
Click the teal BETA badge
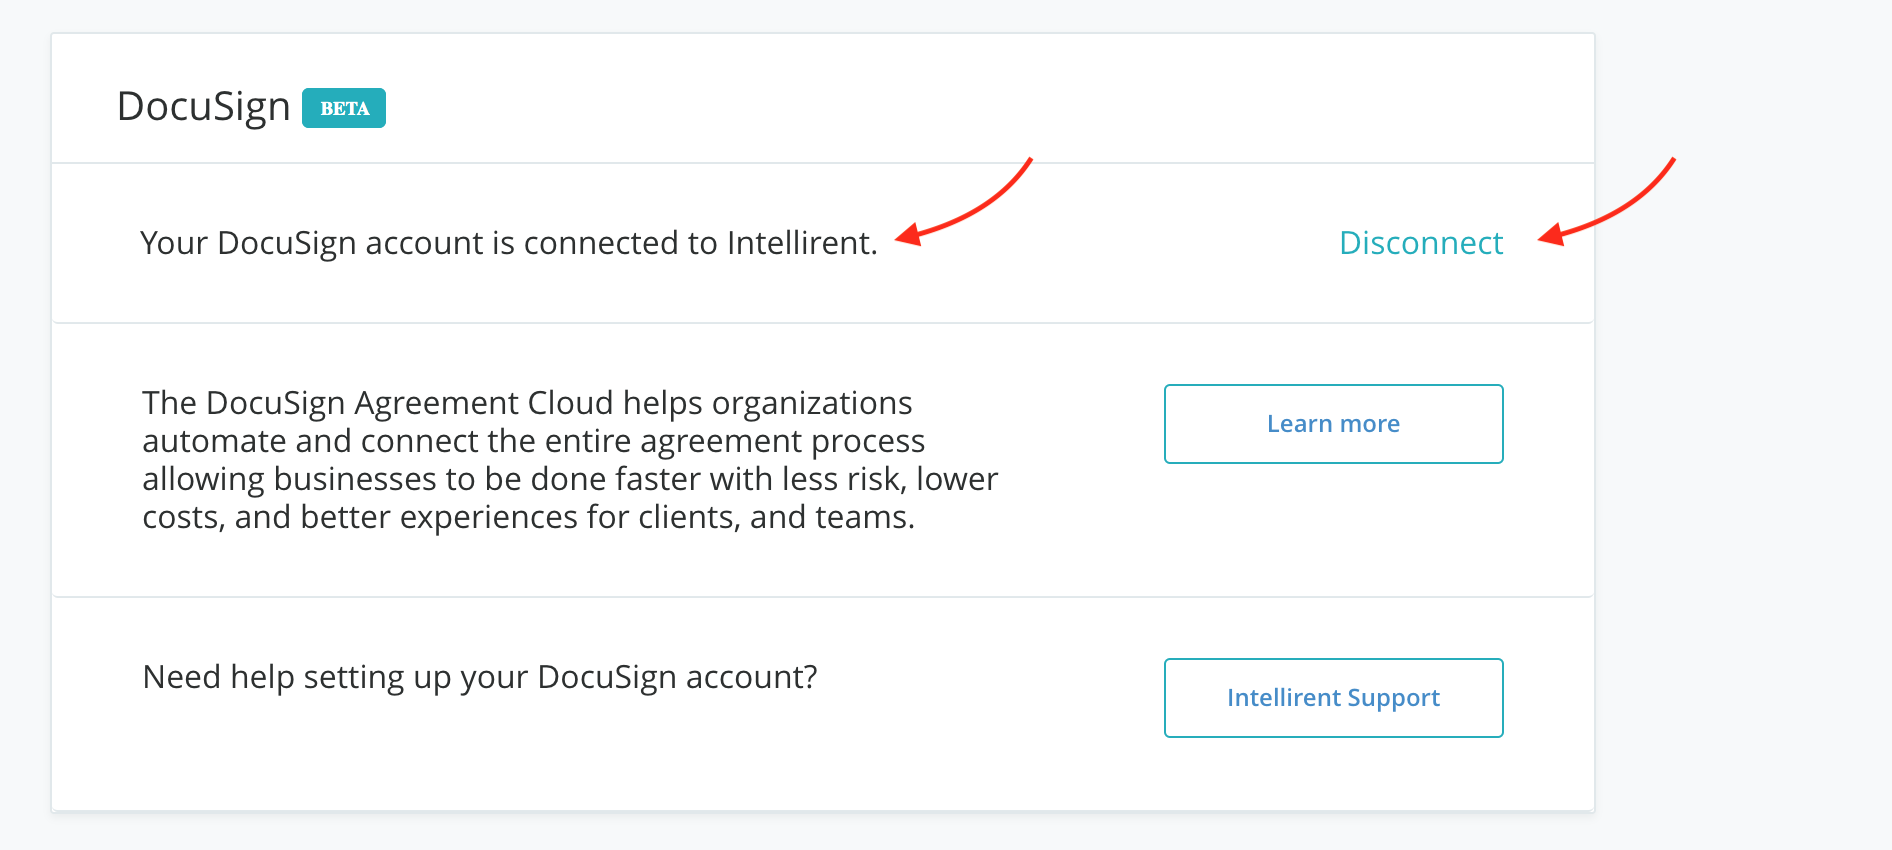point(344,108)
